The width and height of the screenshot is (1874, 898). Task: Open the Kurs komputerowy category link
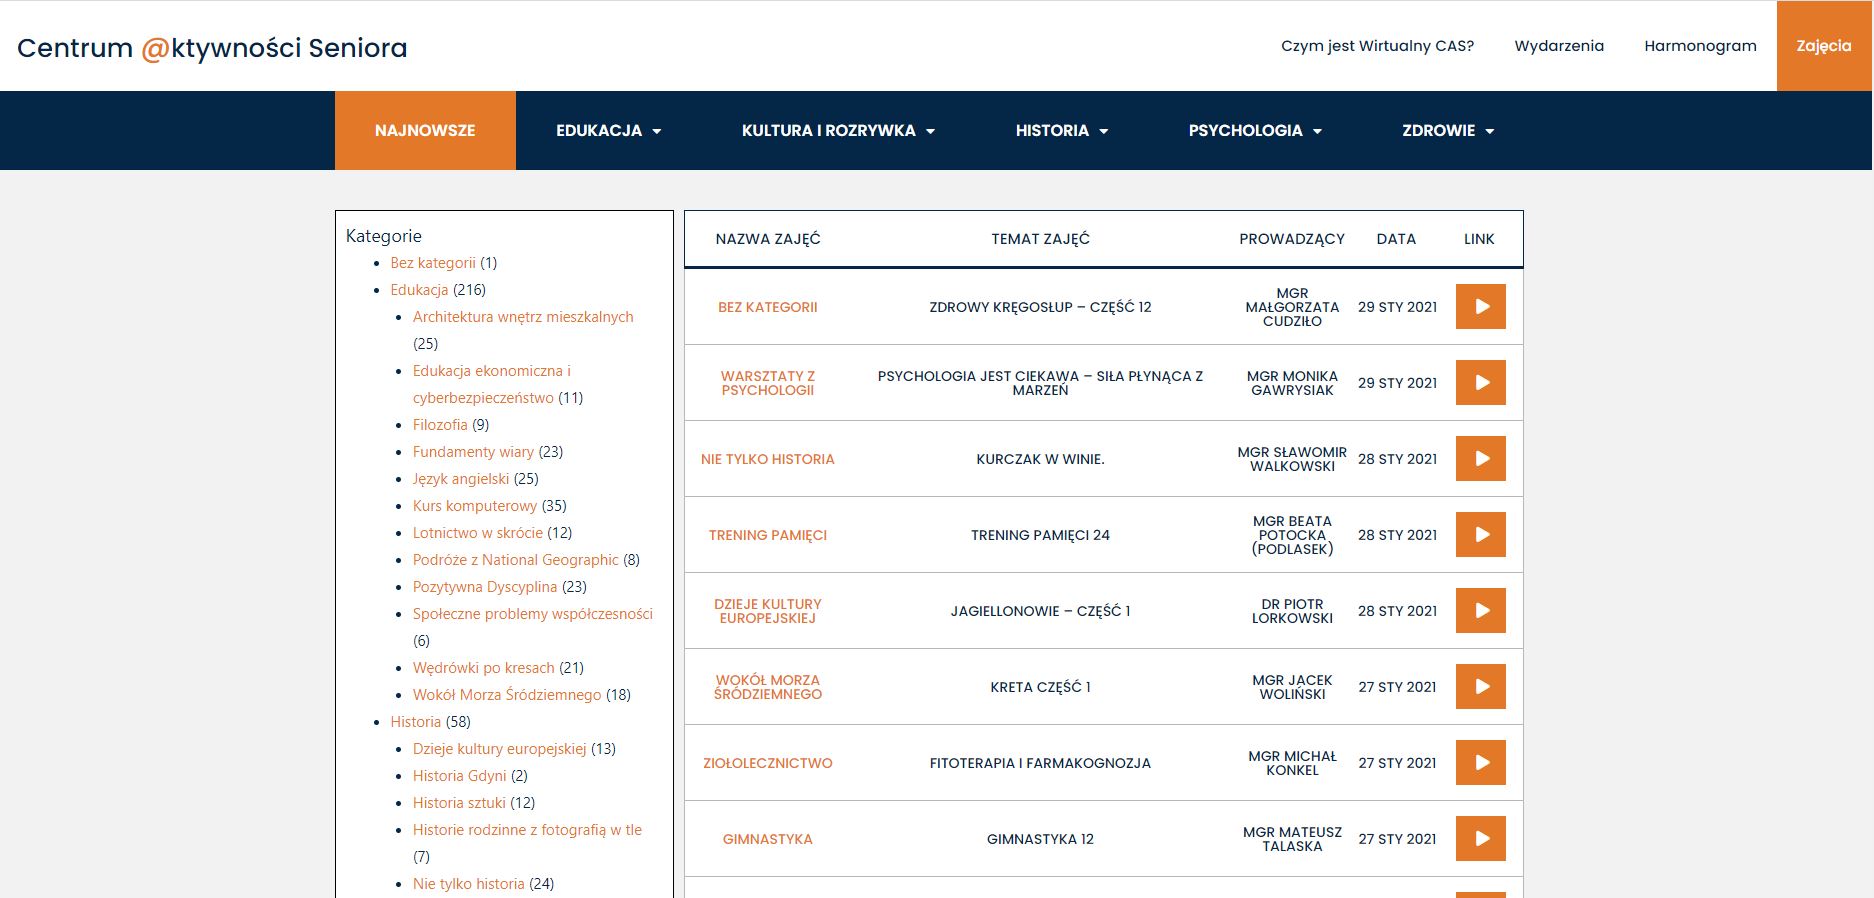pyautogui.click(x=475, y=506)
